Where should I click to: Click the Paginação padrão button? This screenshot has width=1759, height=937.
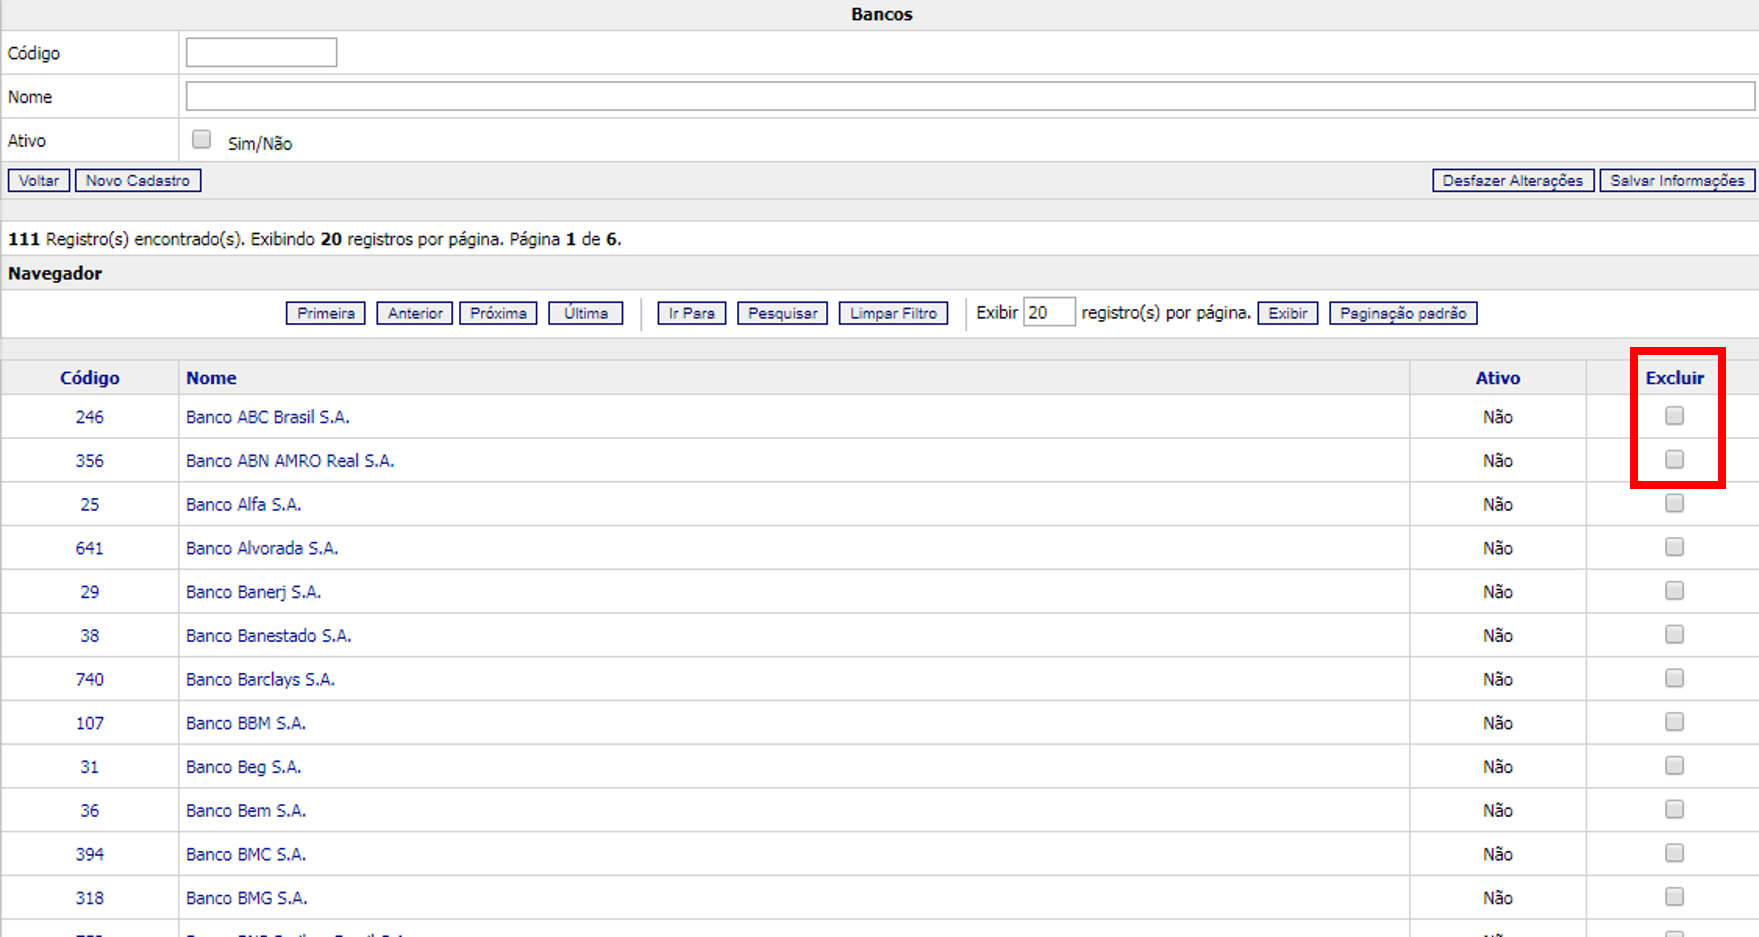[1402, 314]
